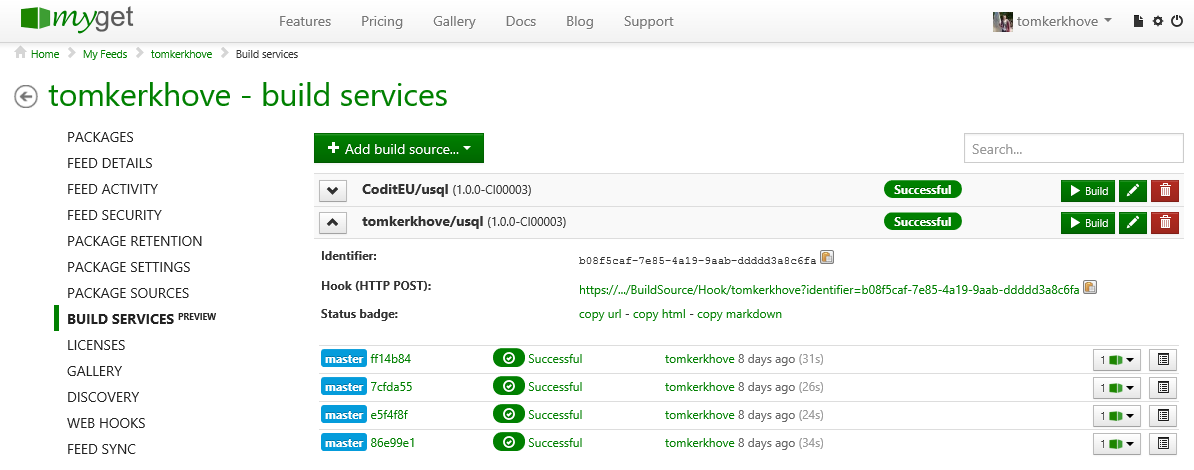Open packages dropdown for build ff14b84

tap(1117, 360)
